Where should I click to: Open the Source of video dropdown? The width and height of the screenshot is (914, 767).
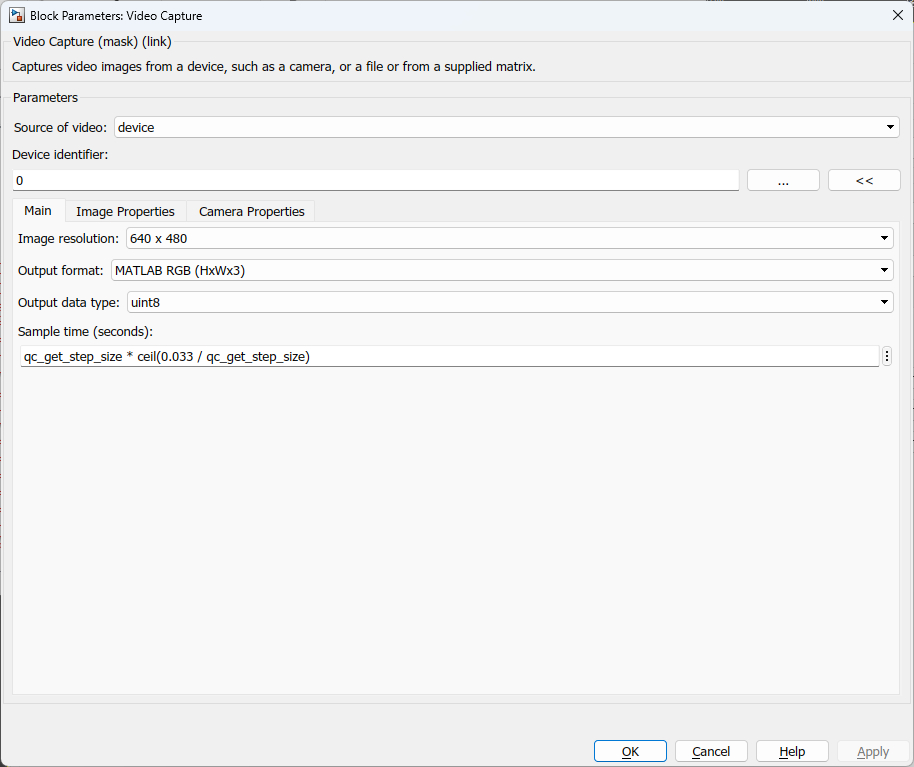pyautogui.click(x=888, y=127)
